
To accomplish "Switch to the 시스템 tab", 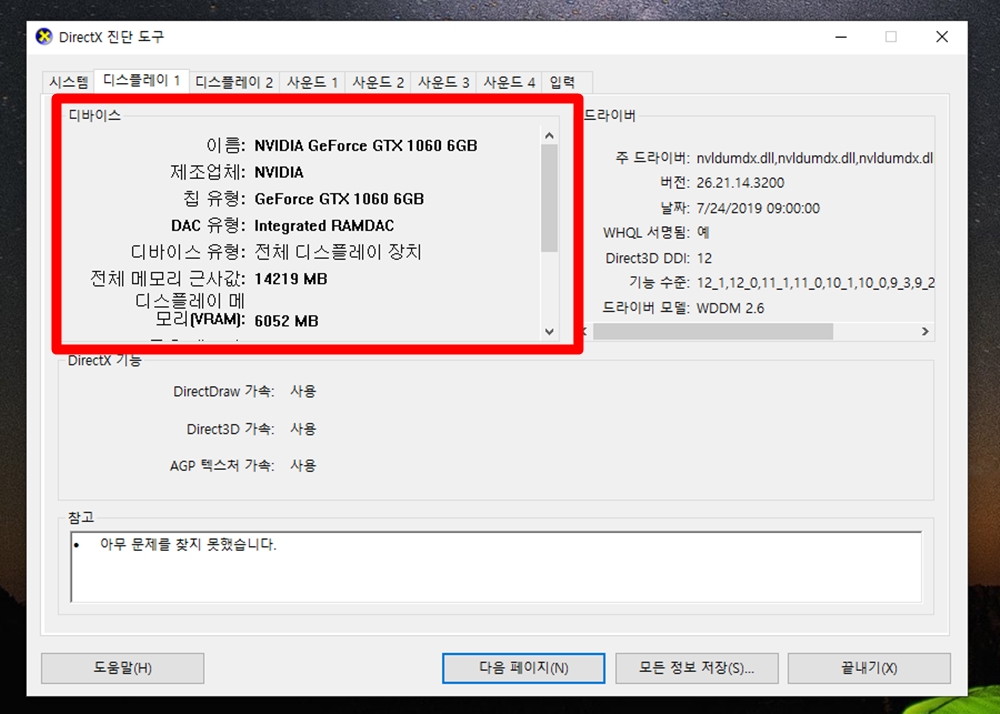I will pos(69,82).
